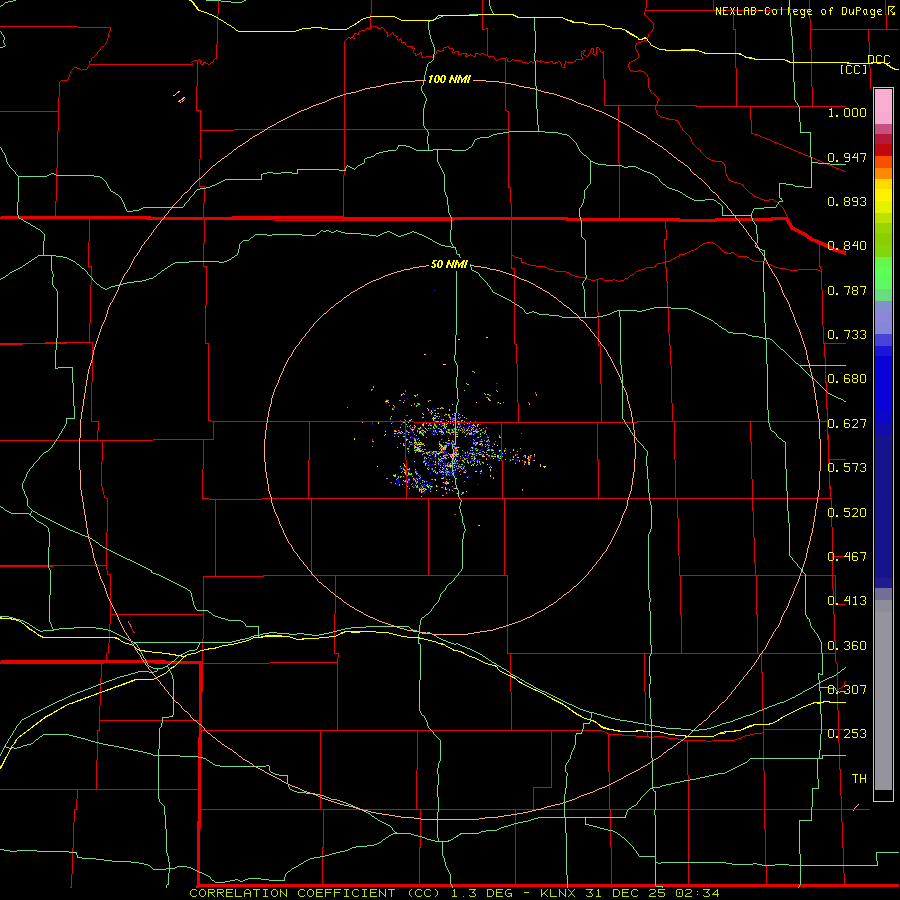Select the 0.360 scale value

[847, 646]
